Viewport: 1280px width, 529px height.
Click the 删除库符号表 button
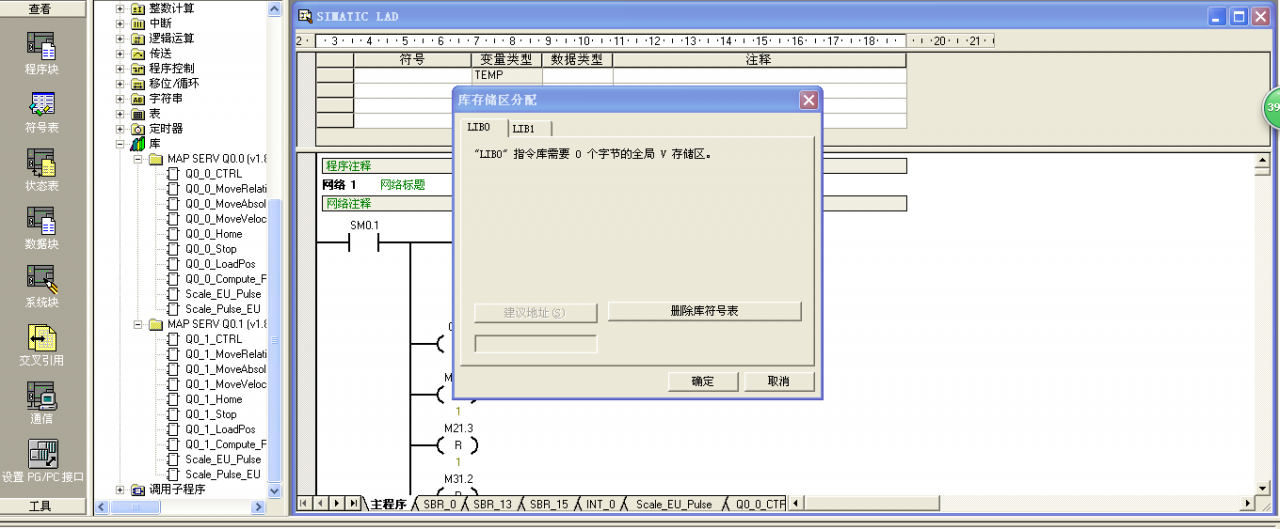coord(705,311)
